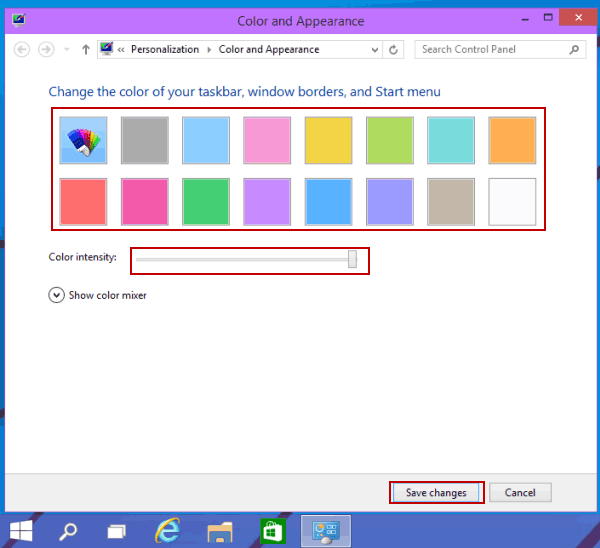The width and height of the screenshot is (600, 548).
Task: Click Personalization in the breadcrumb
Action: (x=165, y=49)
